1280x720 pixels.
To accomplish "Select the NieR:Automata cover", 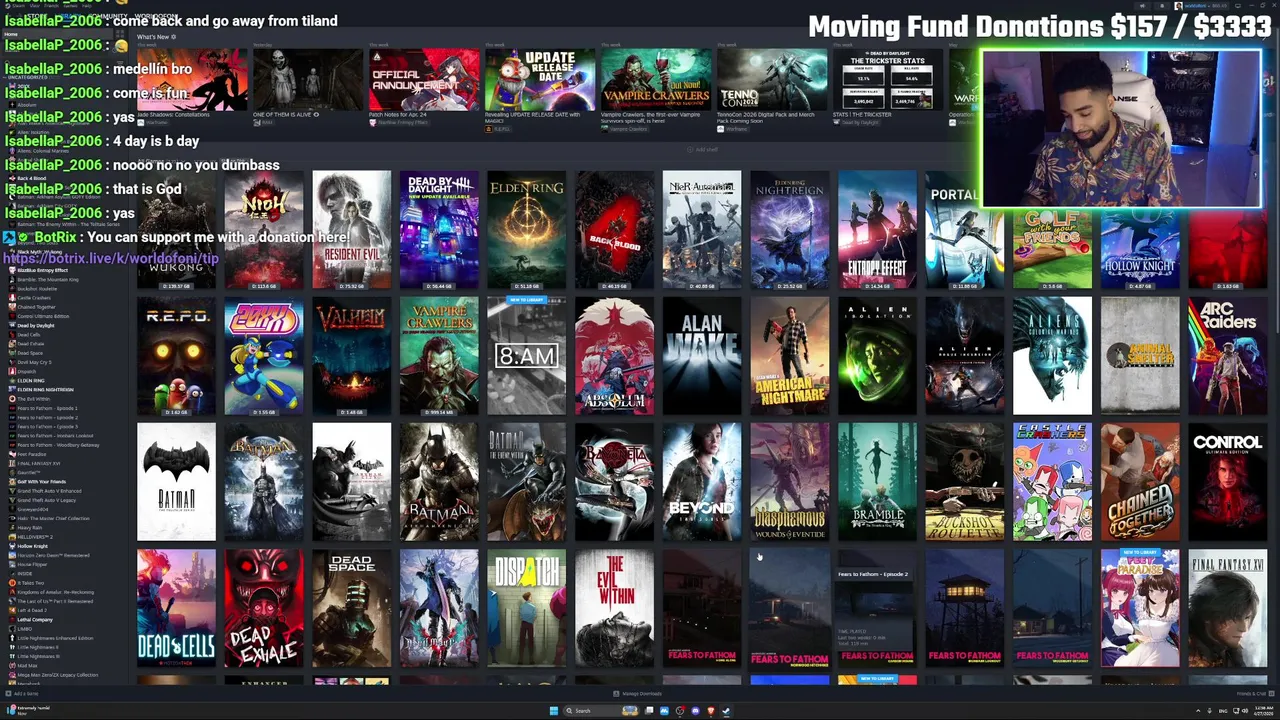I will 702,230.
